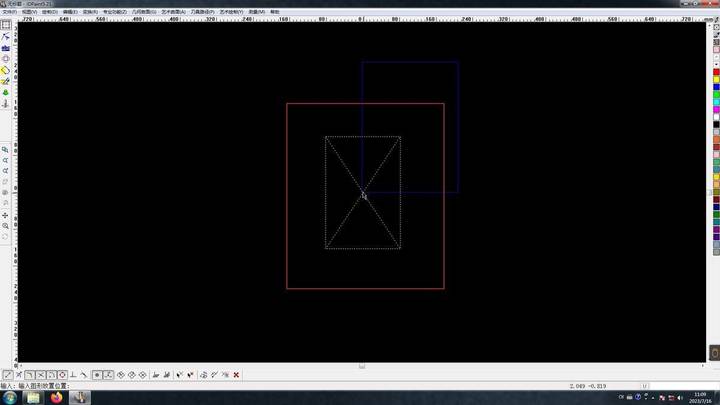Open the 帮助 help menu
This screenshot has height=405, width=720.
pyautogui.click(x=275, y=12)
